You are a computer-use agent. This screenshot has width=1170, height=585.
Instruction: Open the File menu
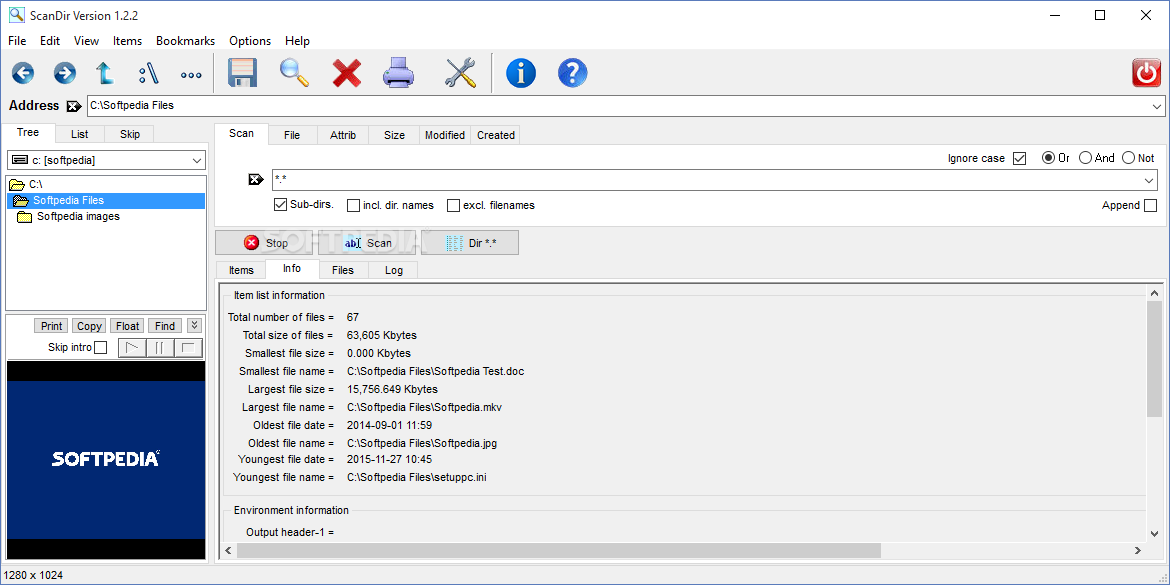[x=17, y=41]
